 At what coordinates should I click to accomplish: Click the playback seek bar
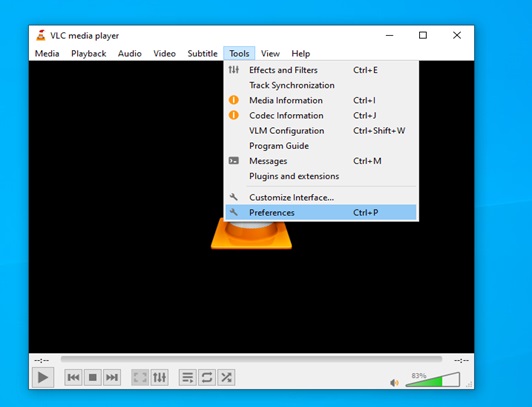coord(251,359)
